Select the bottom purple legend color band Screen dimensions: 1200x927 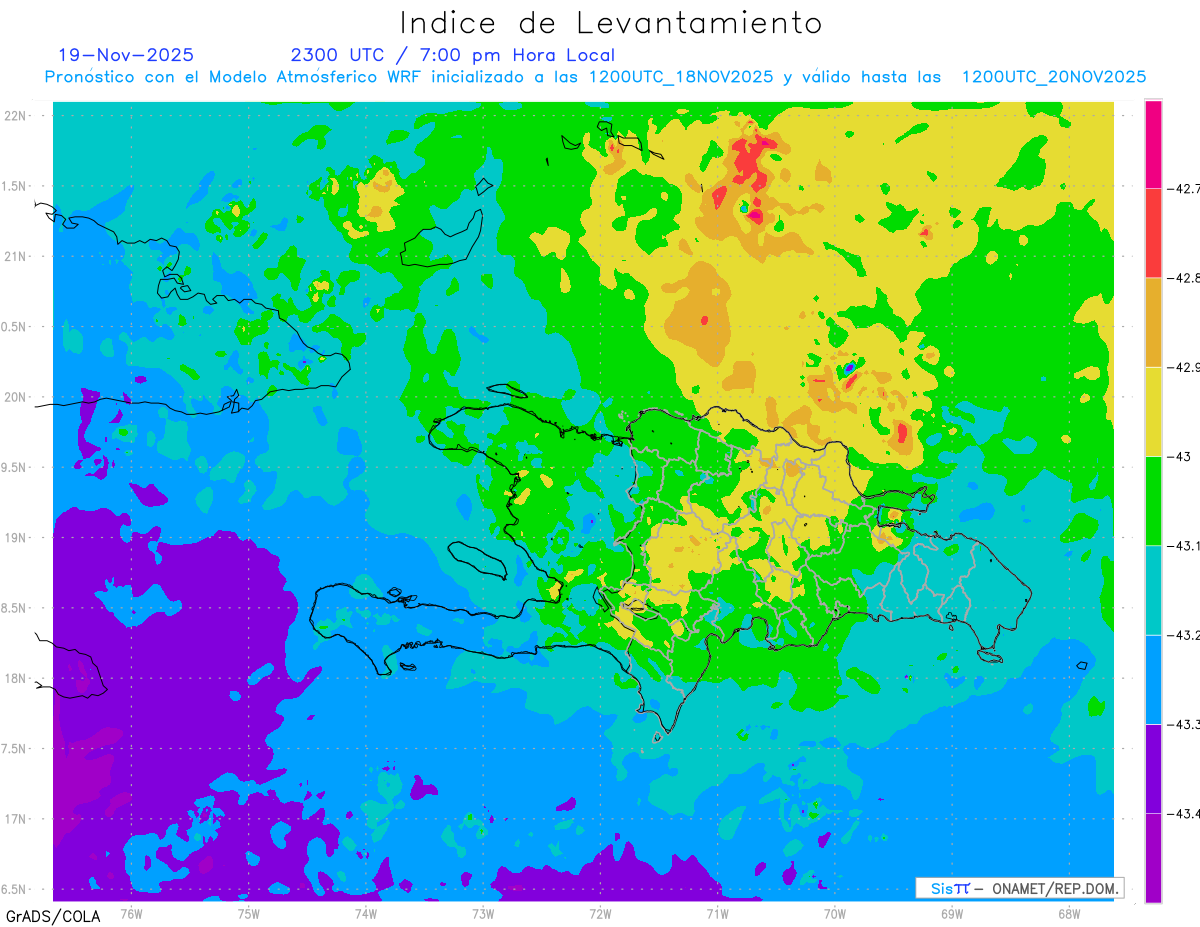coord(1153,857)
